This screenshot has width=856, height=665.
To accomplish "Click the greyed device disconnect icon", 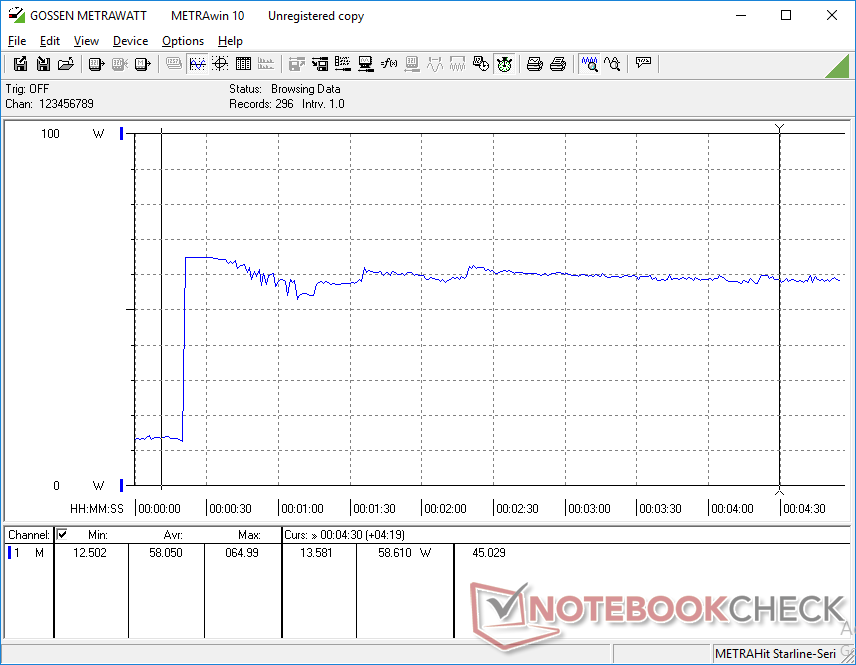I will click(x=120, y=64).
